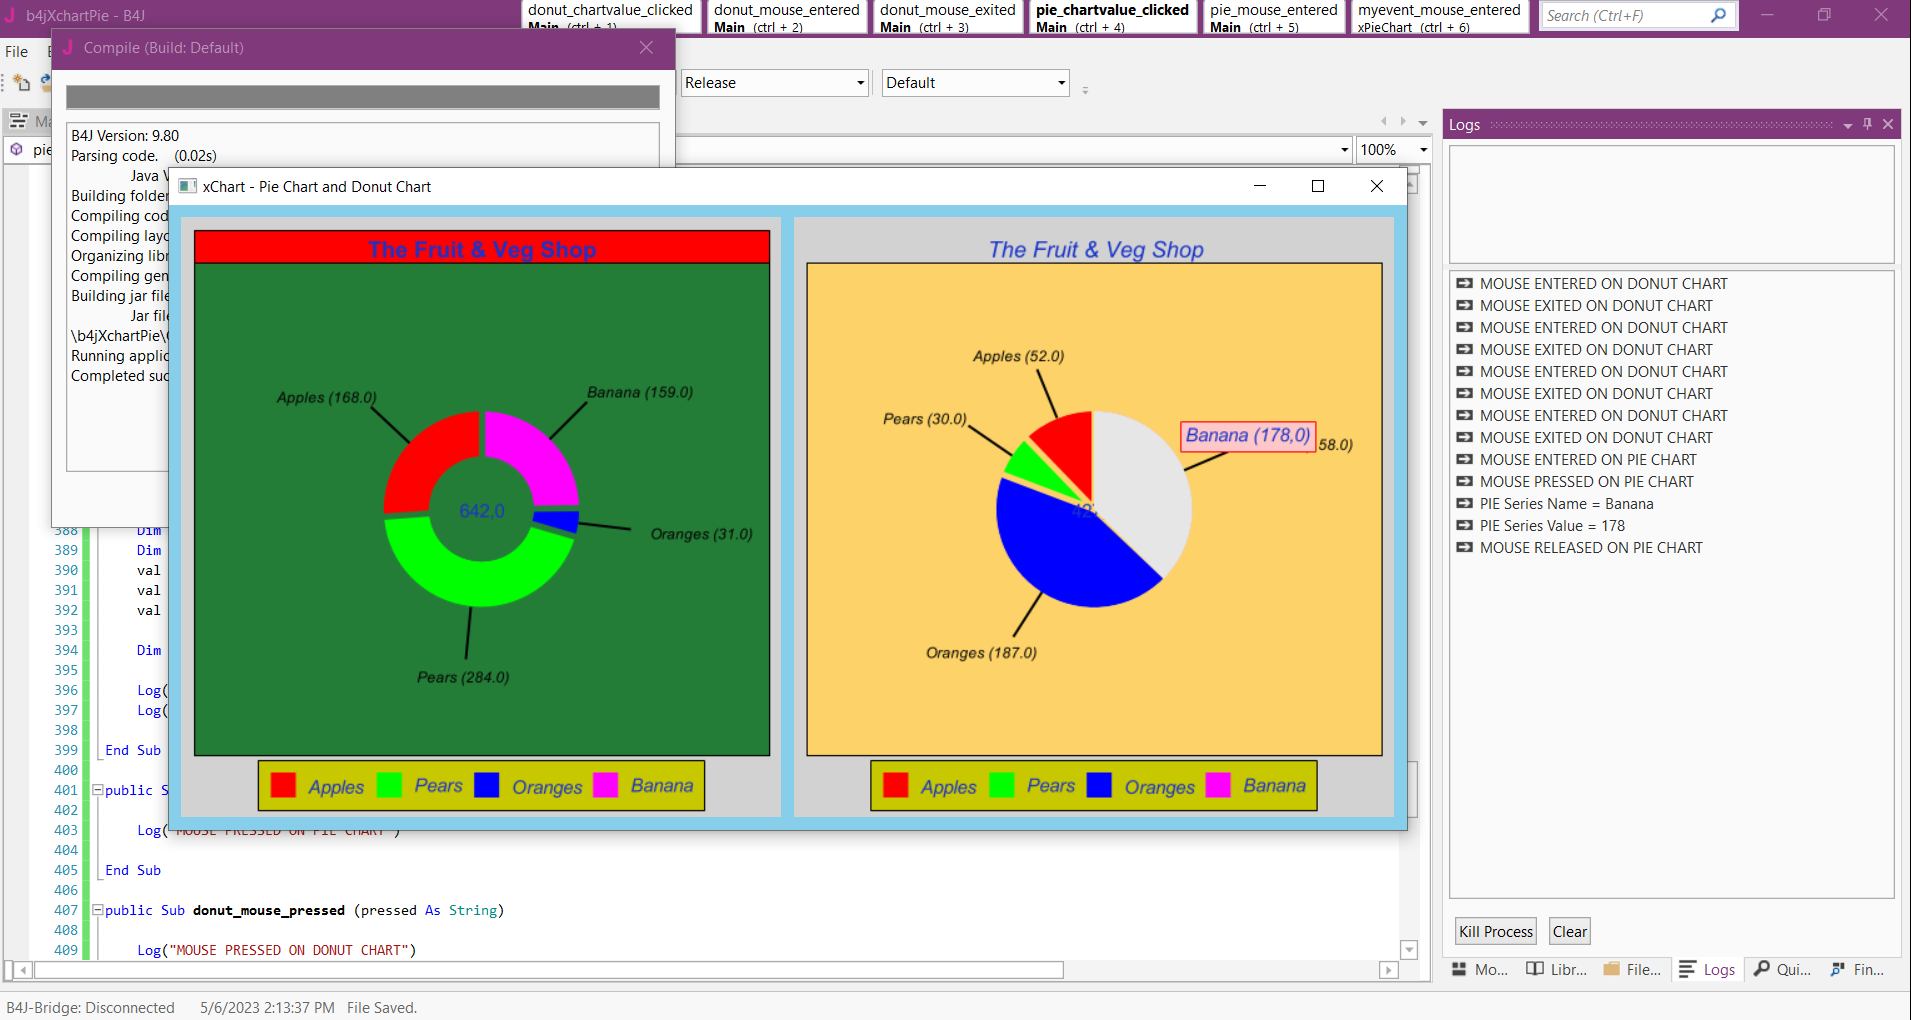
Task: Jump to donut_chartvalue_clicked bookmark
Action: point(610,16)
